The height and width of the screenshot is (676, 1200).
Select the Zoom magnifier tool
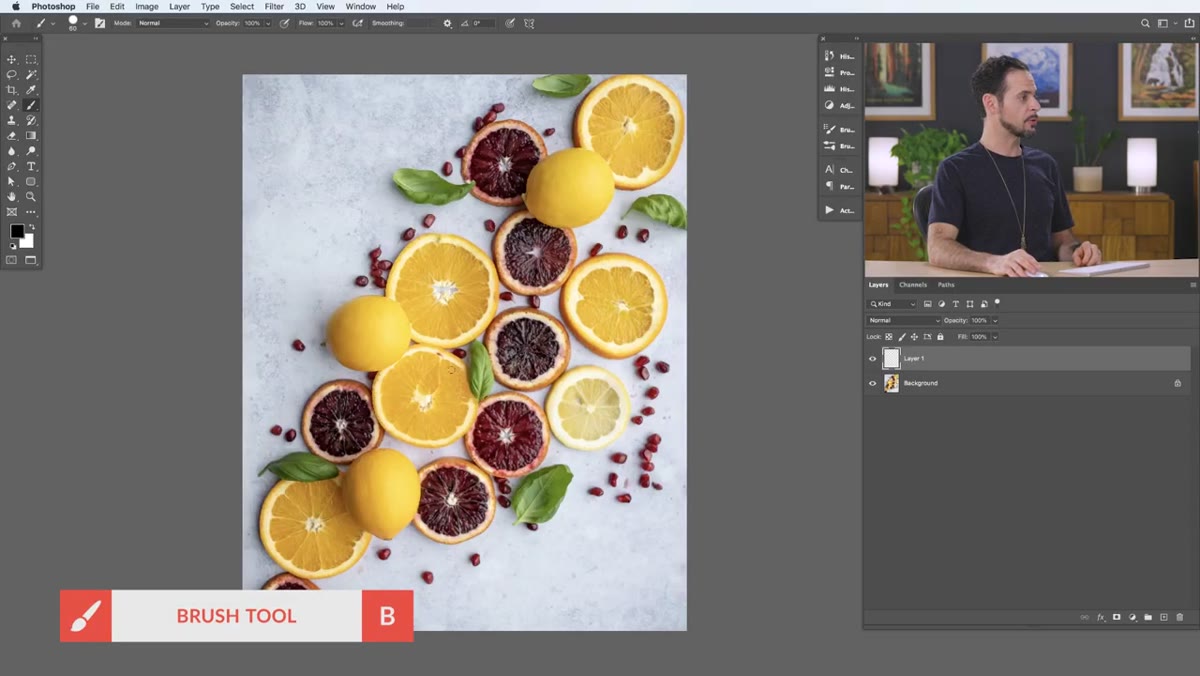tap(31, 197)
